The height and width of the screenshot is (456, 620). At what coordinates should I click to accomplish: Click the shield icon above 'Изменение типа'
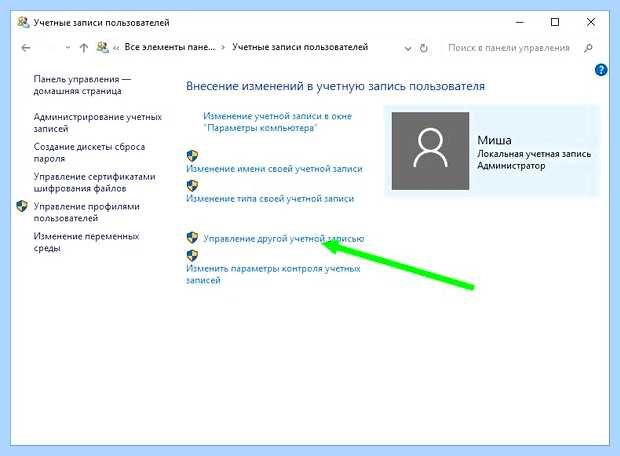pos(192,185)
